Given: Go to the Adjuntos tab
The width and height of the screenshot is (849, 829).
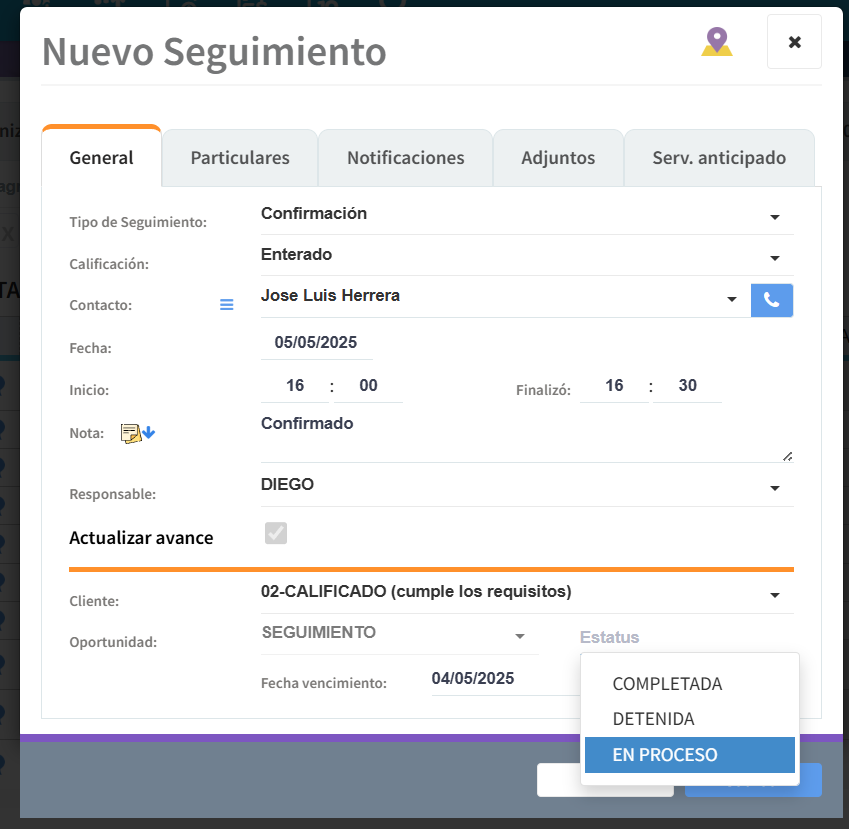Looking at the screenshot, I should tap(558, 158).
